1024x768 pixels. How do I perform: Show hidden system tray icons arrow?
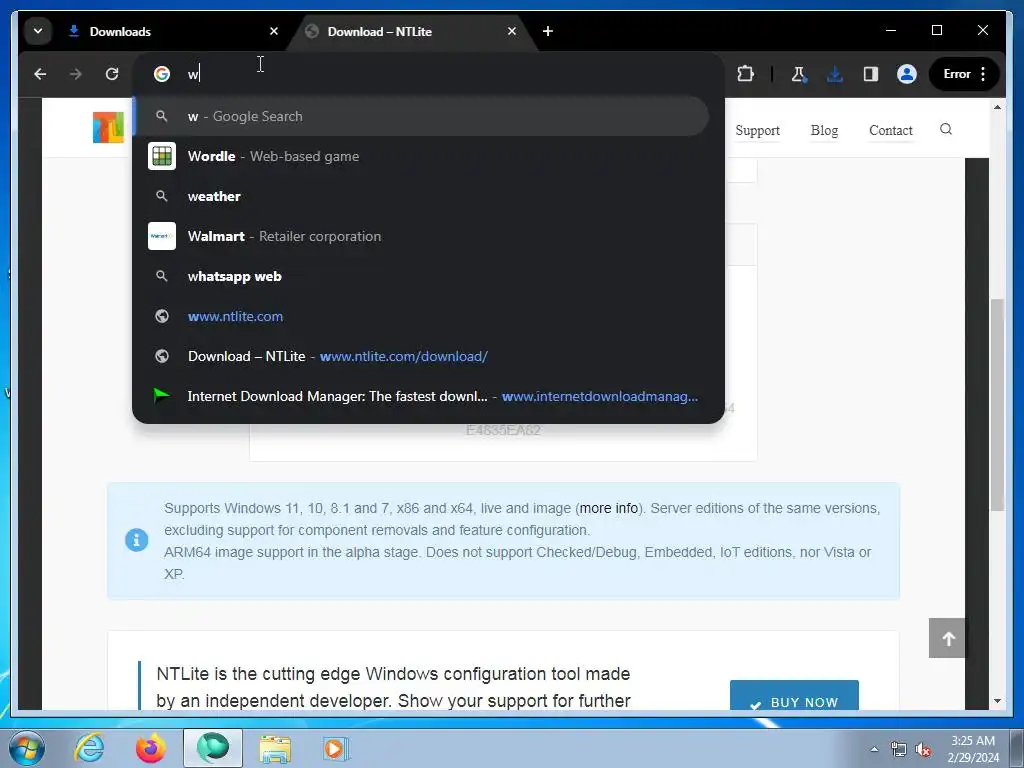pyautogui.click(x=874, y=749)
